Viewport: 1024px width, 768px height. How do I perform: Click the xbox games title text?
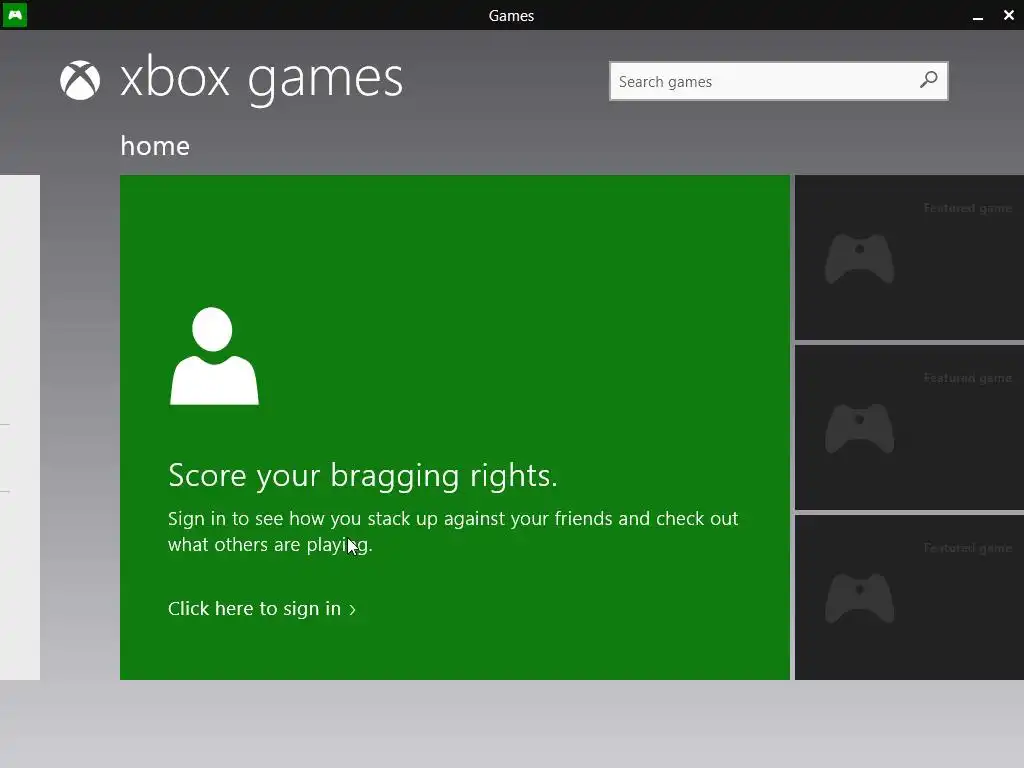[x=261, y=80]
